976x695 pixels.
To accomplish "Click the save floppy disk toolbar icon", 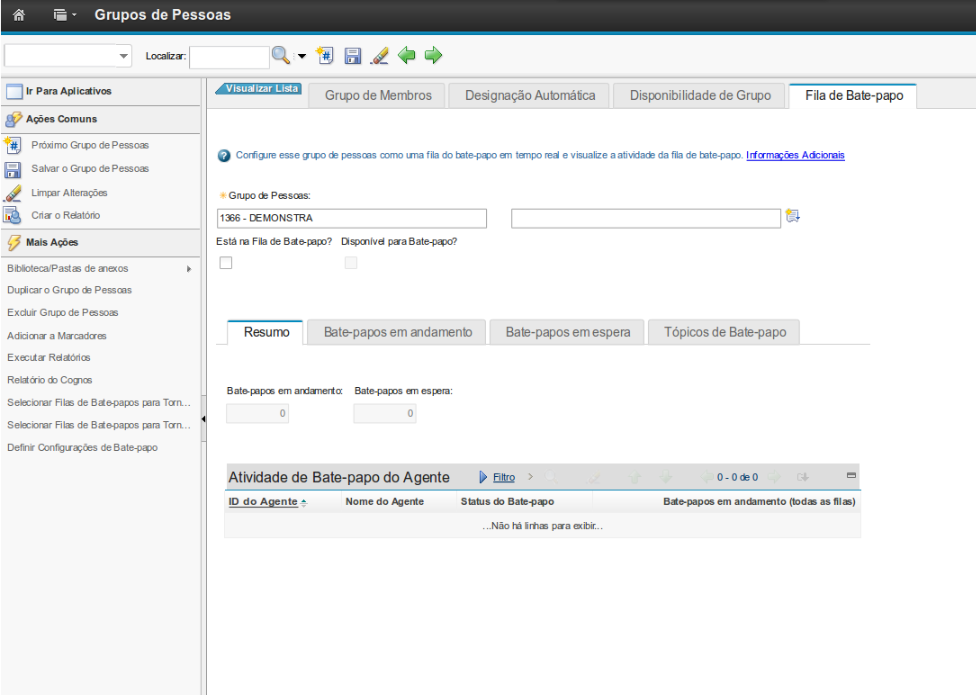I will click(x=352, y=55).
